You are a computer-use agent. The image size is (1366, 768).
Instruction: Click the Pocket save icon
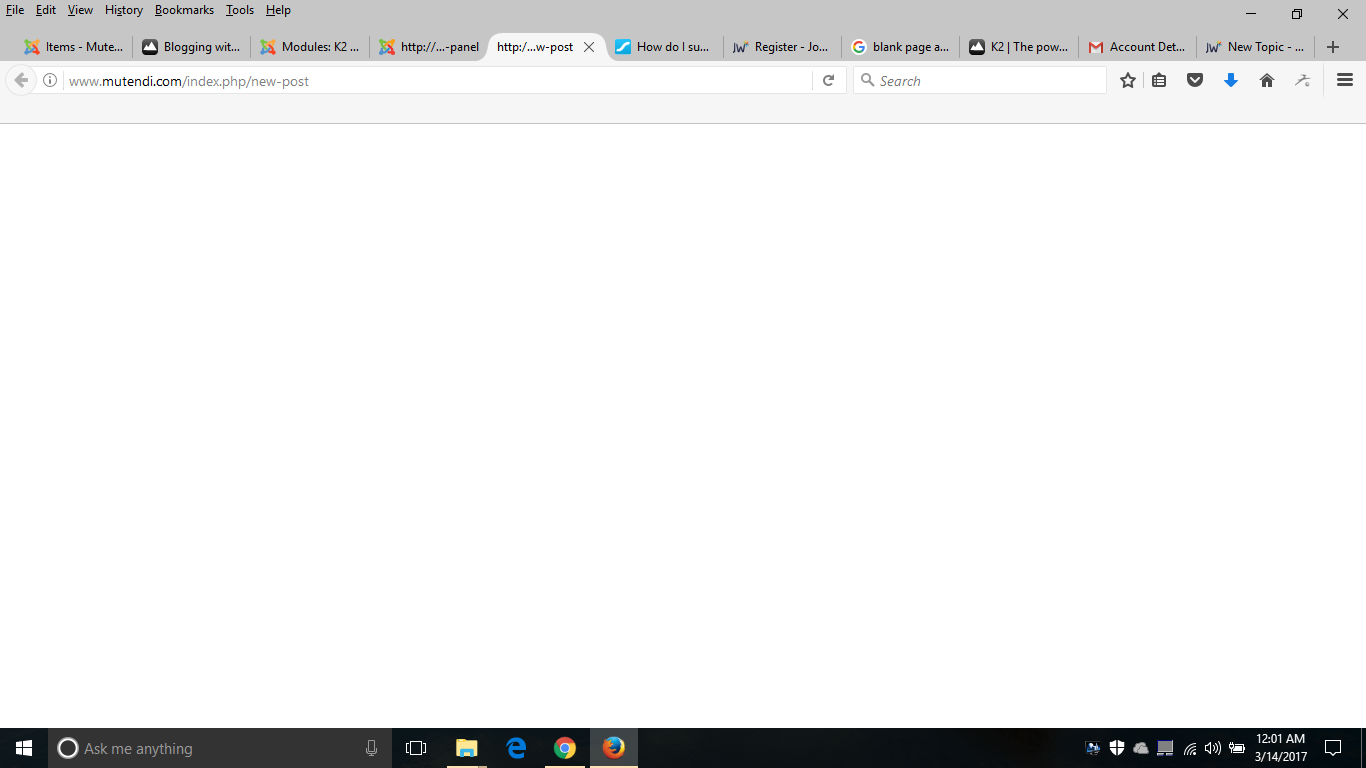1195,81
